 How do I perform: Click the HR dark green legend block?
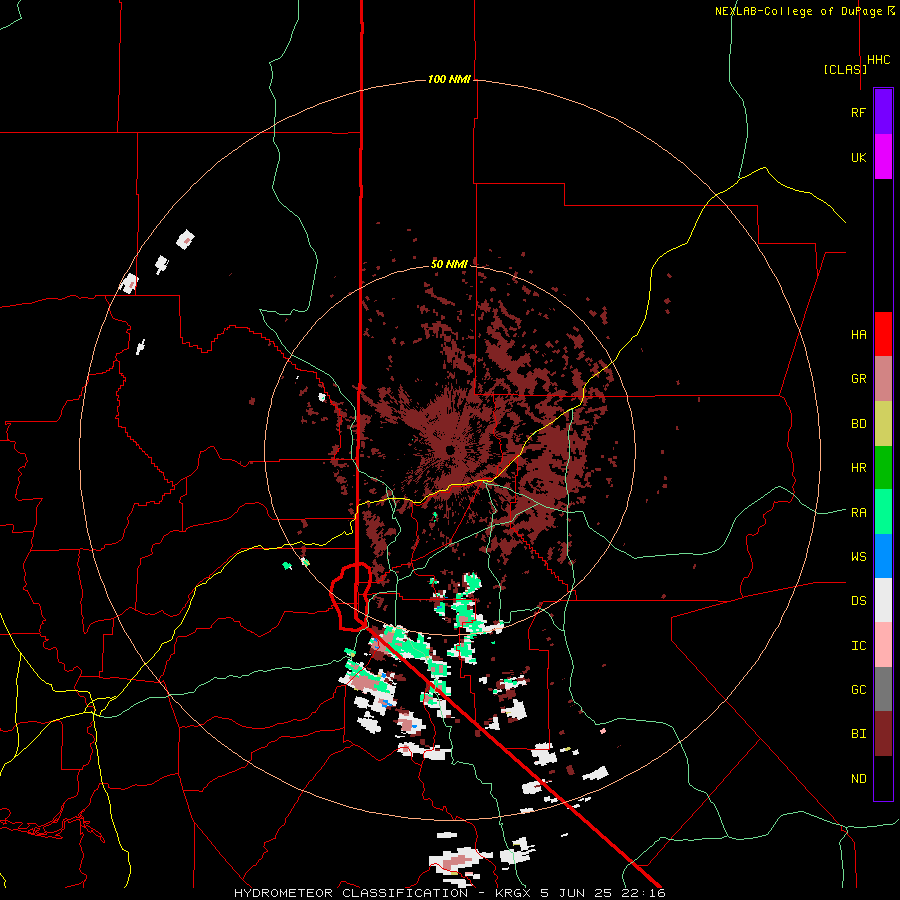[x=883, y=468]
